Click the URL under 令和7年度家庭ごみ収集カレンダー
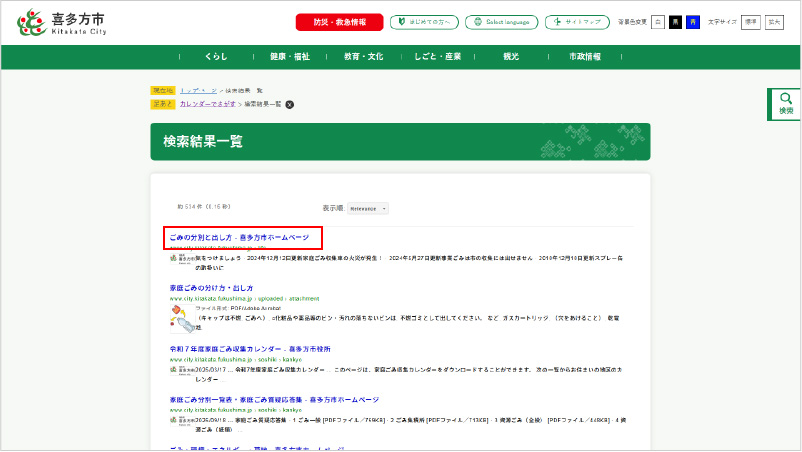This screenshot has height=452, width=802. click(x=236, y=359)
